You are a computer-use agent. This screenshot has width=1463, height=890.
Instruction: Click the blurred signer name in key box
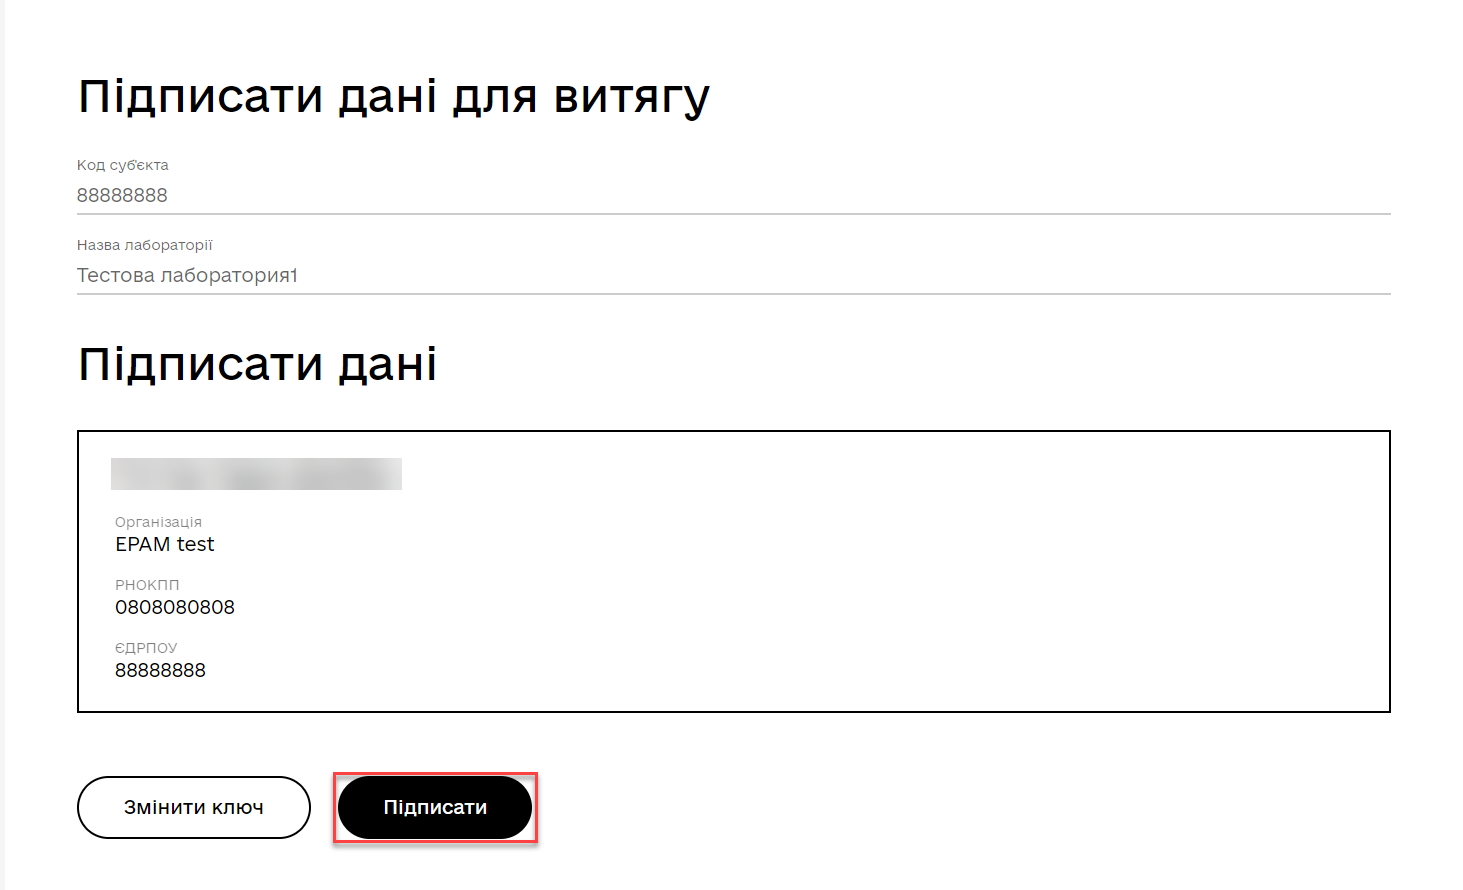coord(256,474)
